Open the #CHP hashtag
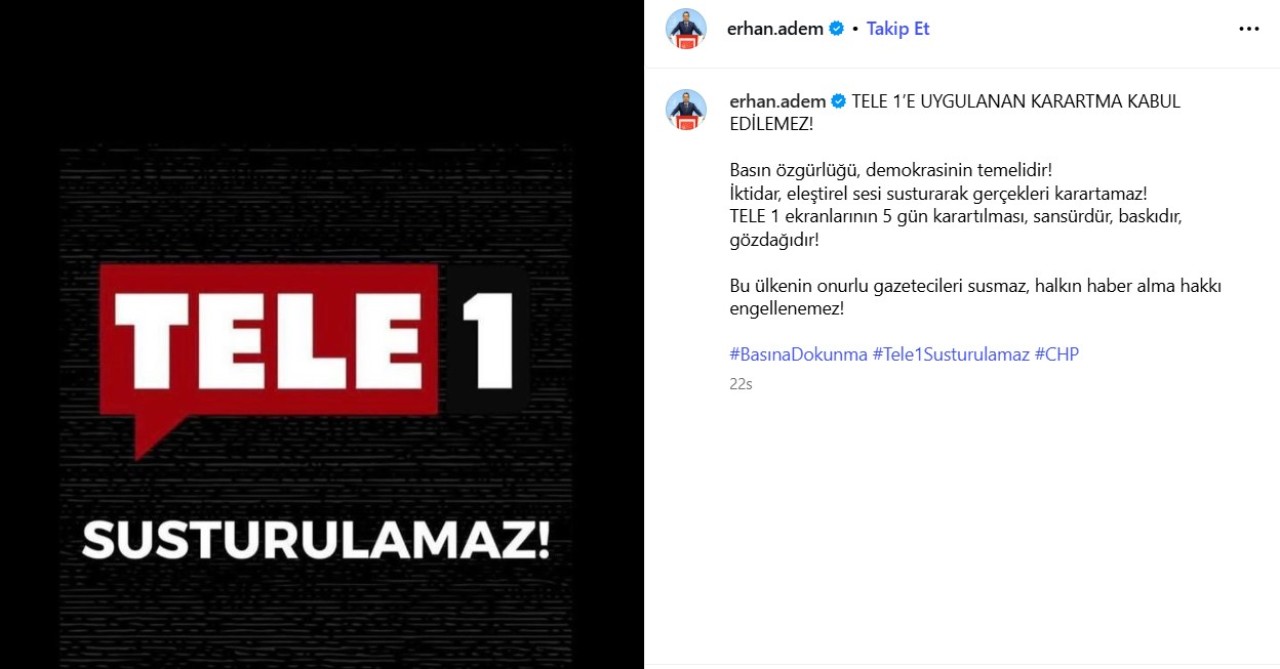This screenshot has height=669, width=1280. (x=1057, y=354)
